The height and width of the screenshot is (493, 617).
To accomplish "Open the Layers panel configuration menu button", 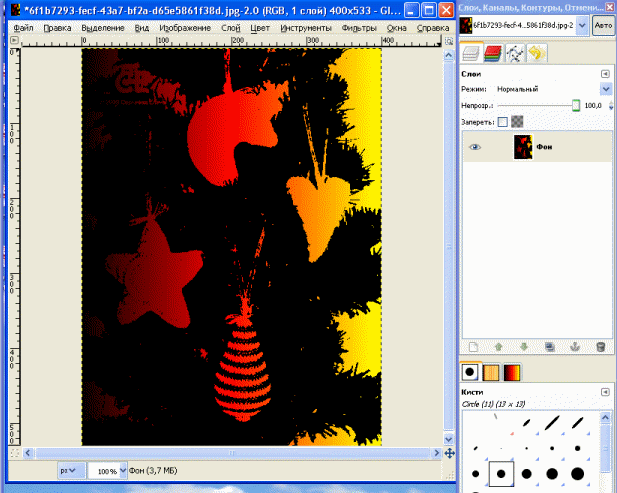I will click(x=605, y=74).
